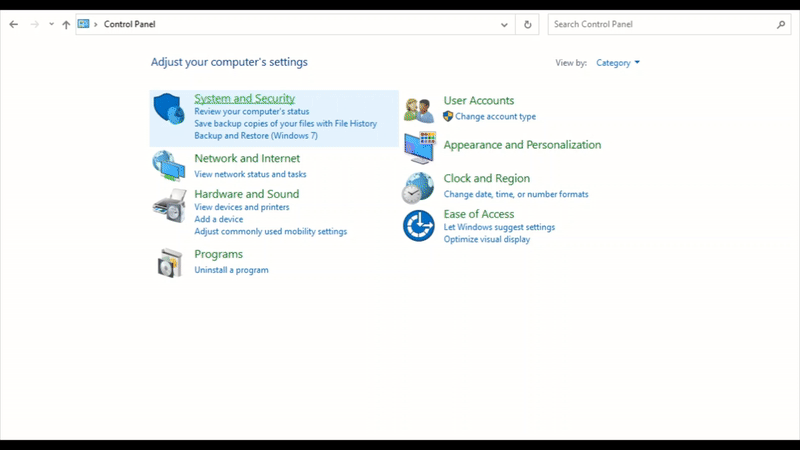
Task: Expand the address bar history dropdown
Action: [504, 24]
